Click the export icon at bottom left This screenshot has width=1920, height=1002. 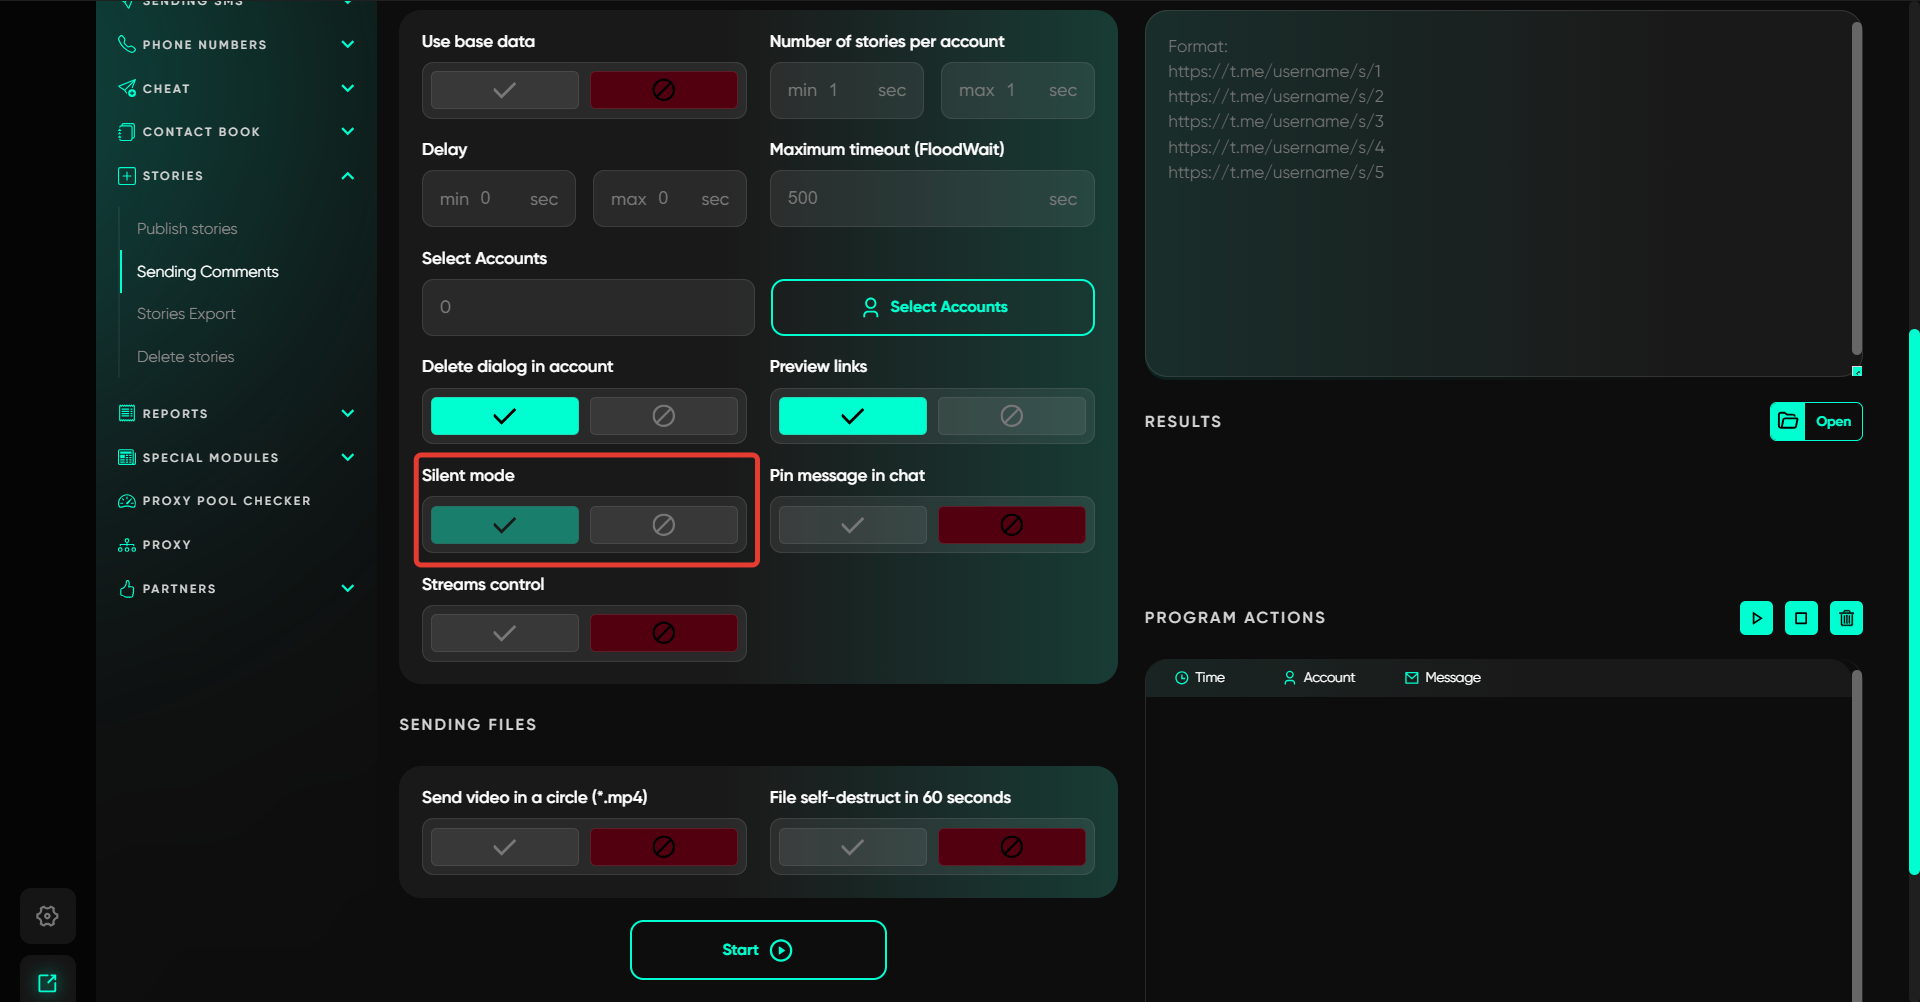coord(47,983)
